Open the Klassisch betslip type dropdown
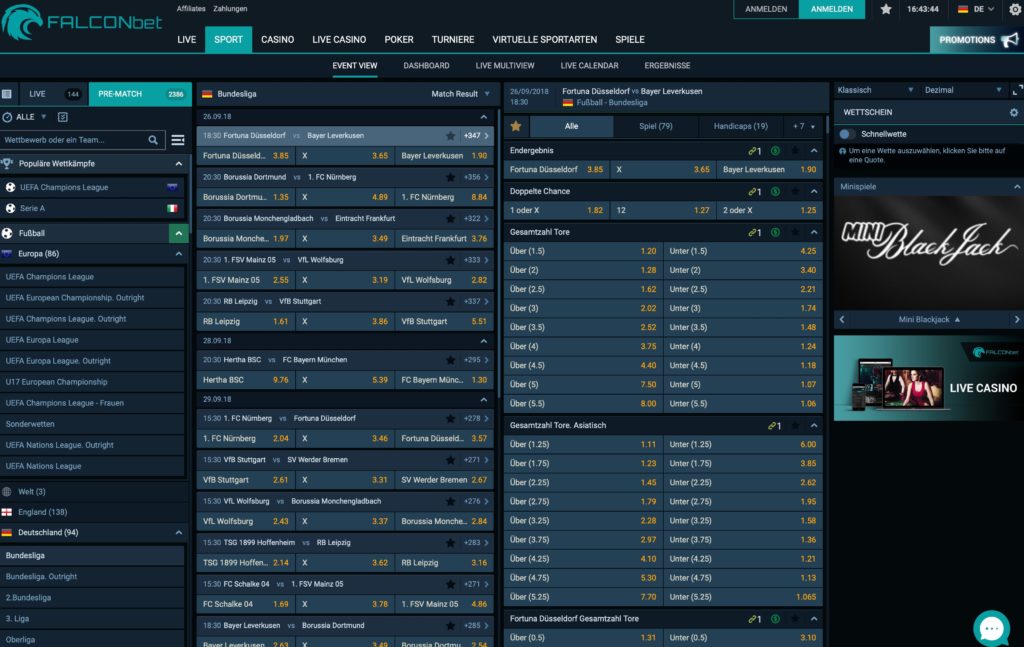This screenshot has width=1024, height=647. [x=875, y=90]
